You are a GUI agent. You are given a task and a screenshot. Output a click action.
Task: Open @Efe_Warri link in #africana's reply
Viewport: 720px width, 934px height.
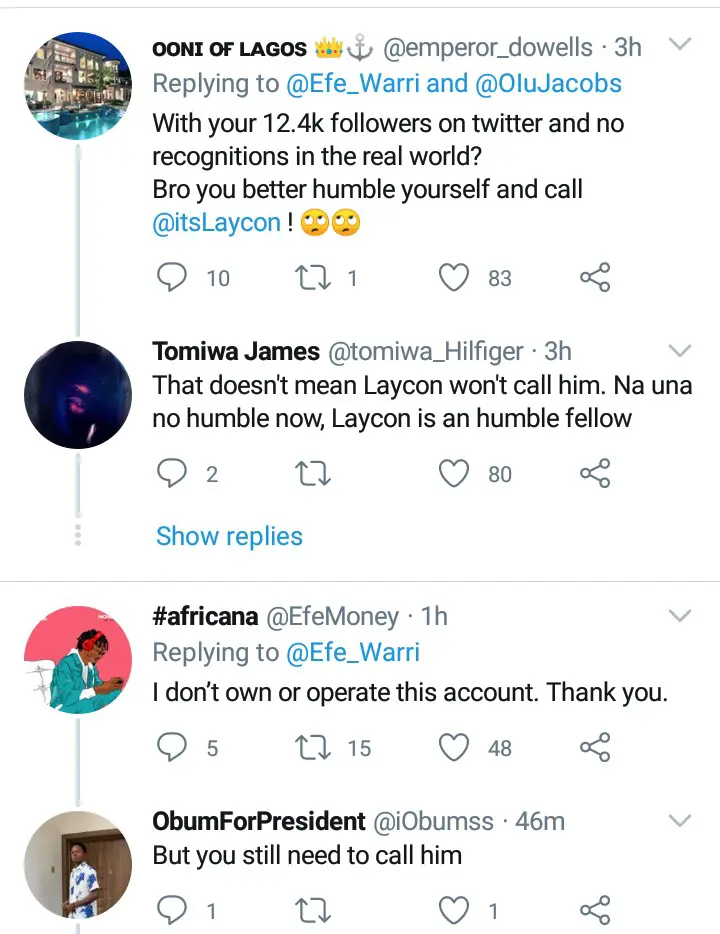(x=353, y=652)
